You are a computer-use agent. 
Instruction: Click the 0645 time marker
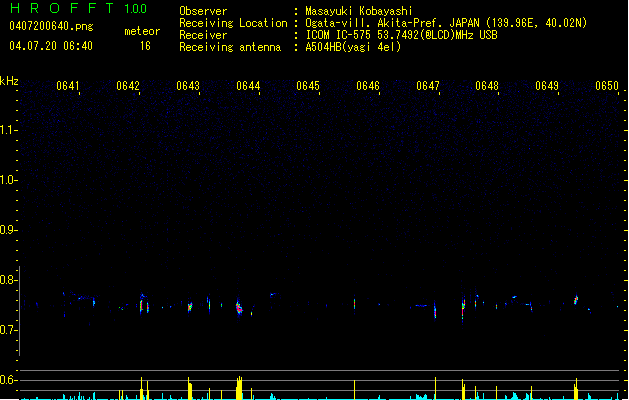click(x=308, y=86)
